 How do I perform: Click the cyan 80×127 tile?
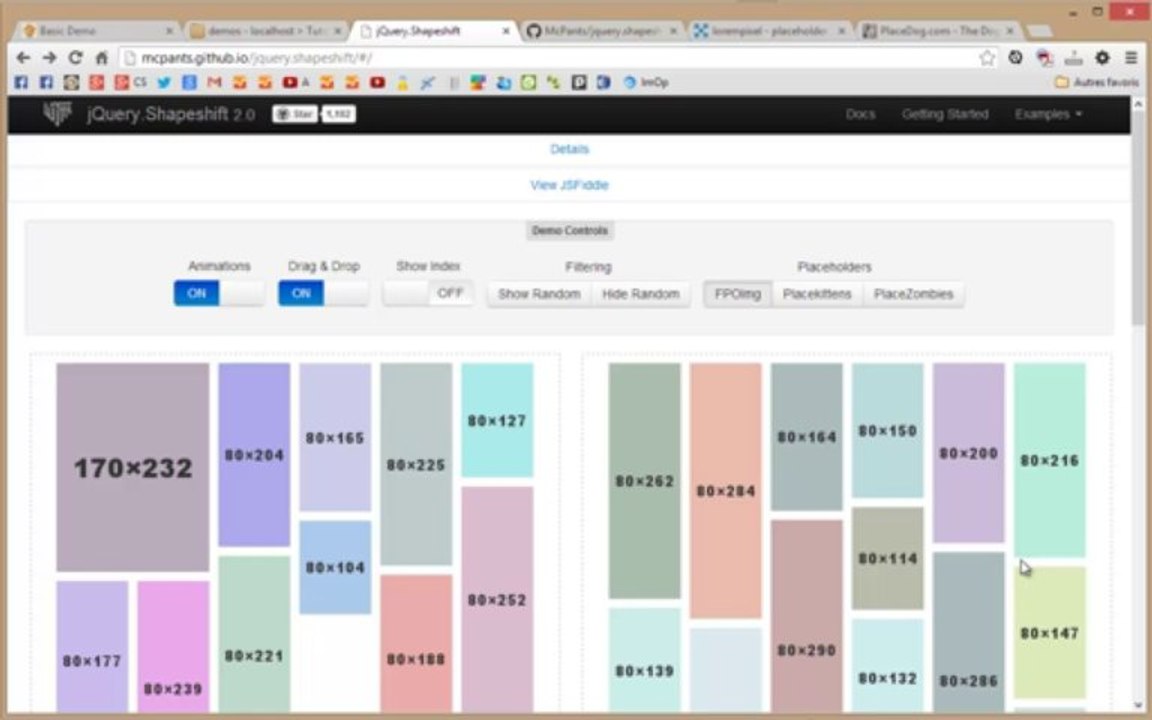(x=497, y=420)
